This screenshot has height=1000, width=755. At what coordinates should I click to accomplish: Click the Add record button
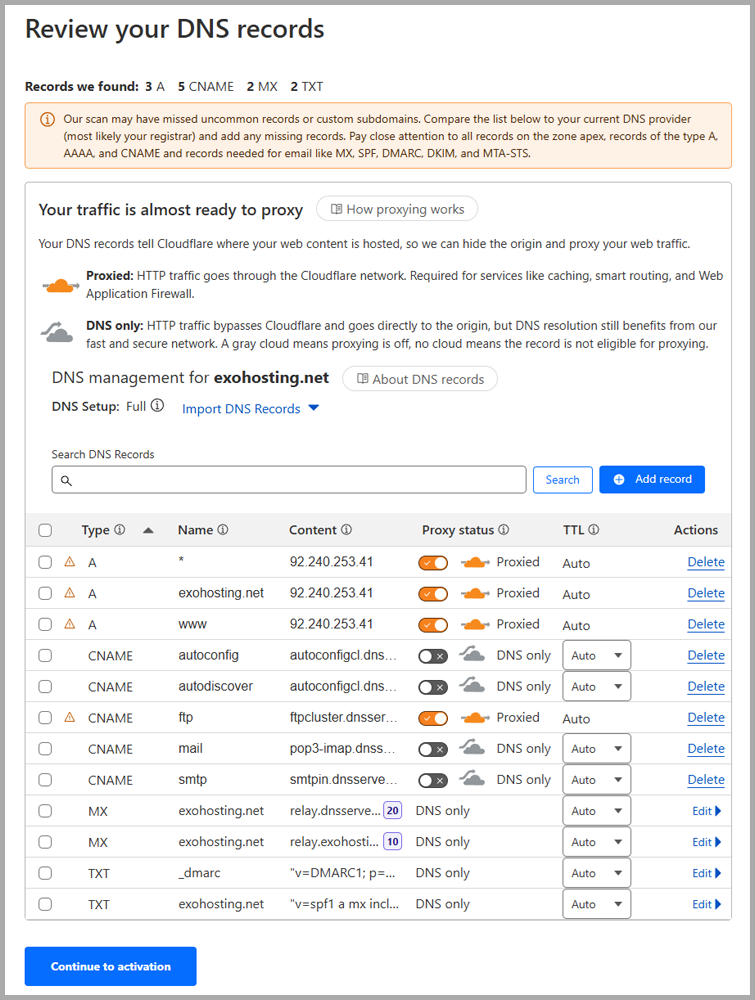[x=652, y=480]
